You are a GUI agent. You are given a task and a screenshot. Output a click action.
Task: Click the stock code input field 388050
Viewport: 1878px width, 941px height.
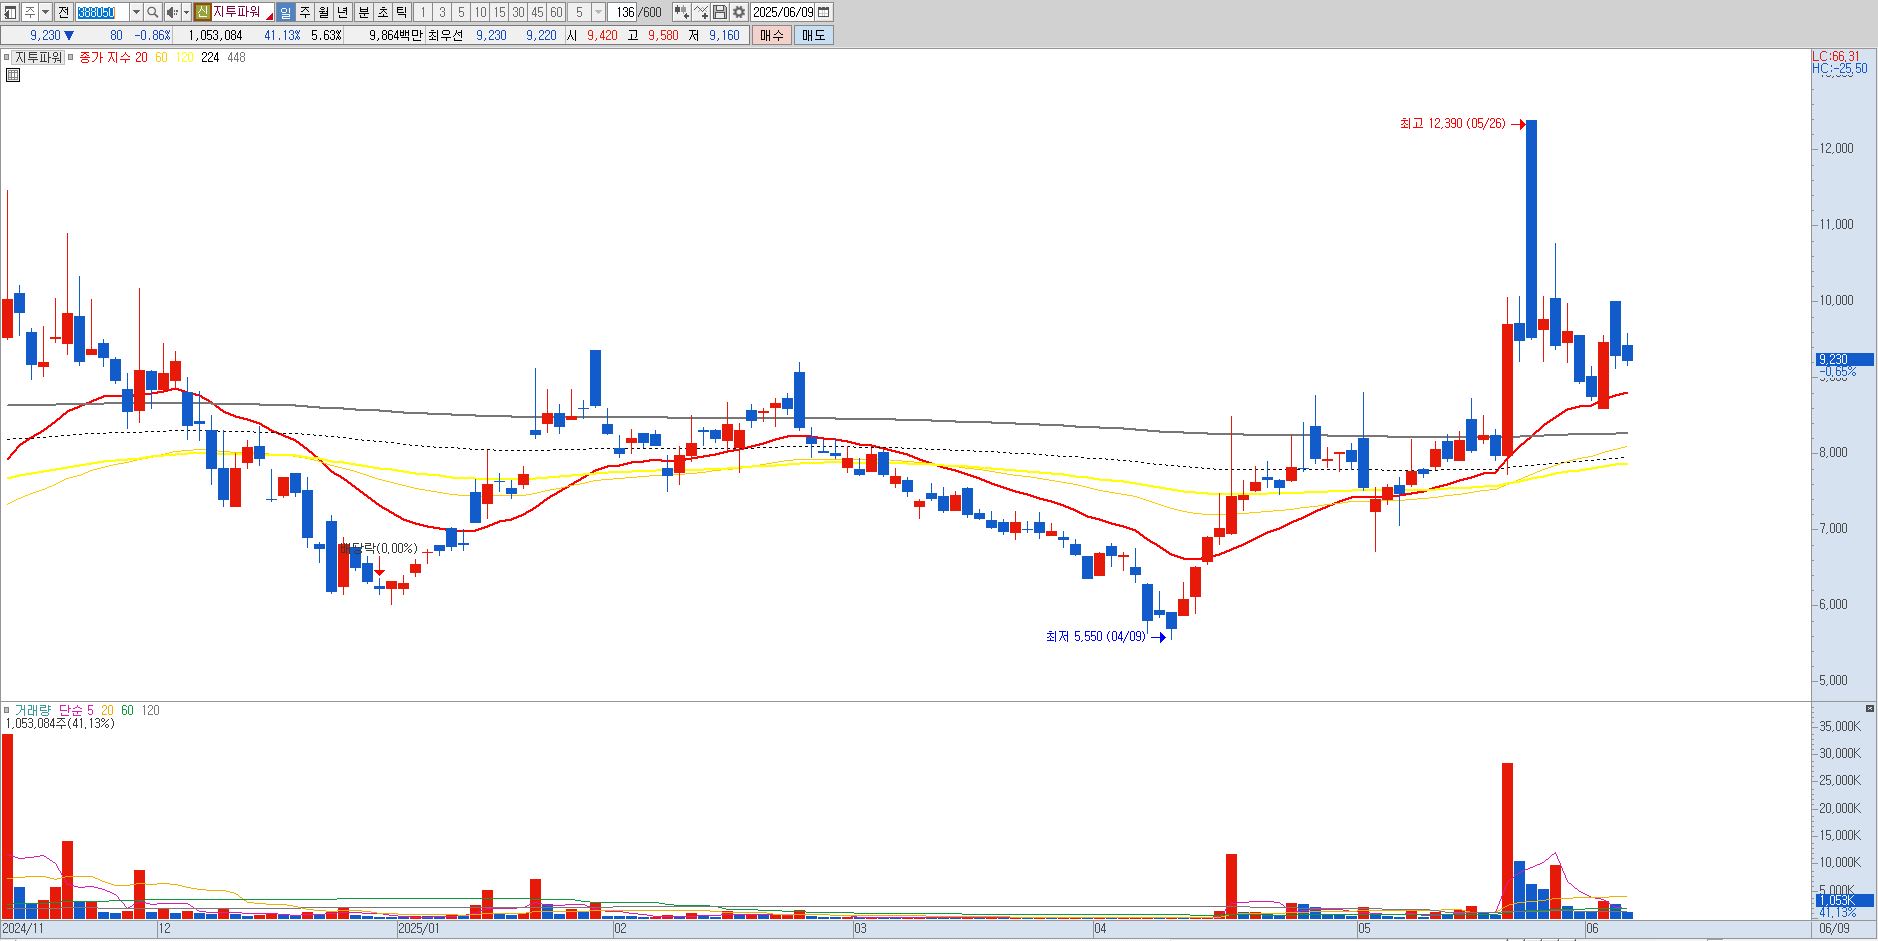[x=103, y=12]
